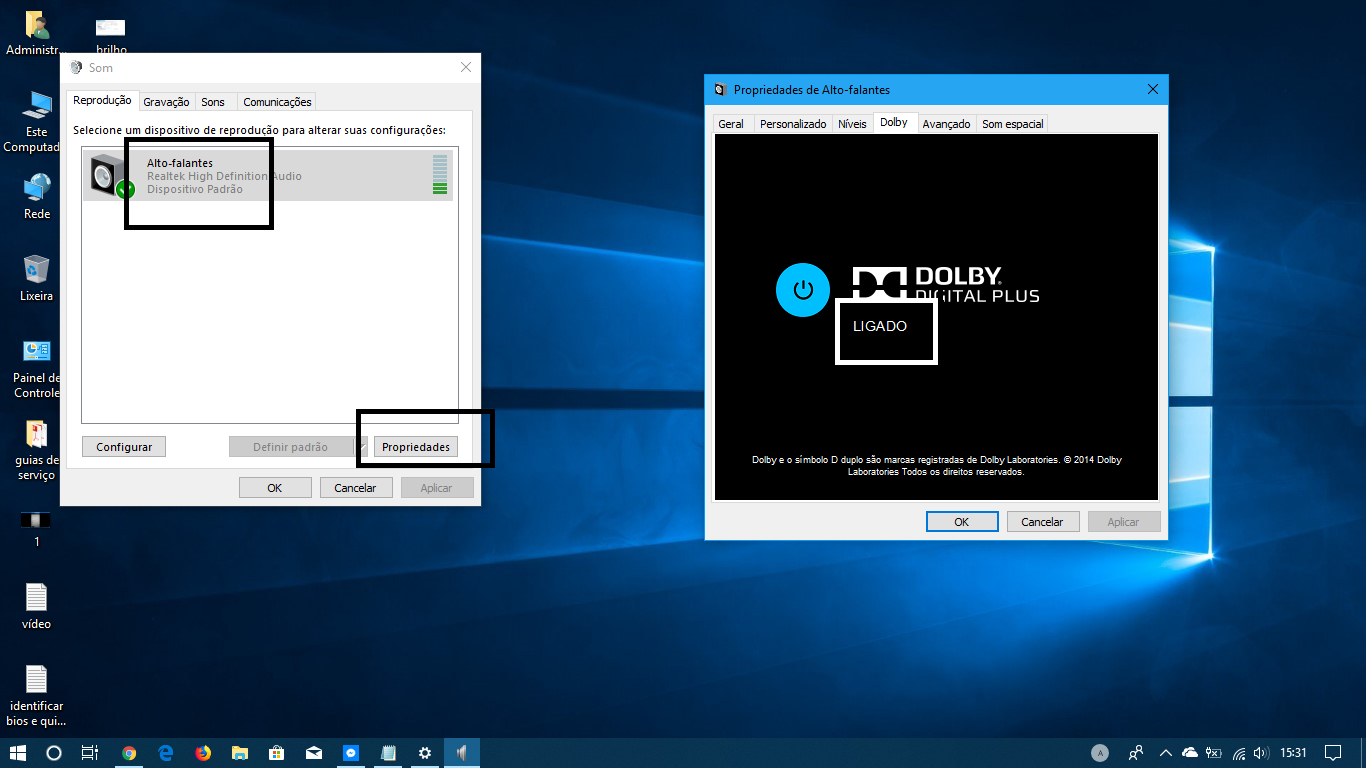Click the Configurar button
Viewport: 1366px width, 768px height.
point(124,447)
